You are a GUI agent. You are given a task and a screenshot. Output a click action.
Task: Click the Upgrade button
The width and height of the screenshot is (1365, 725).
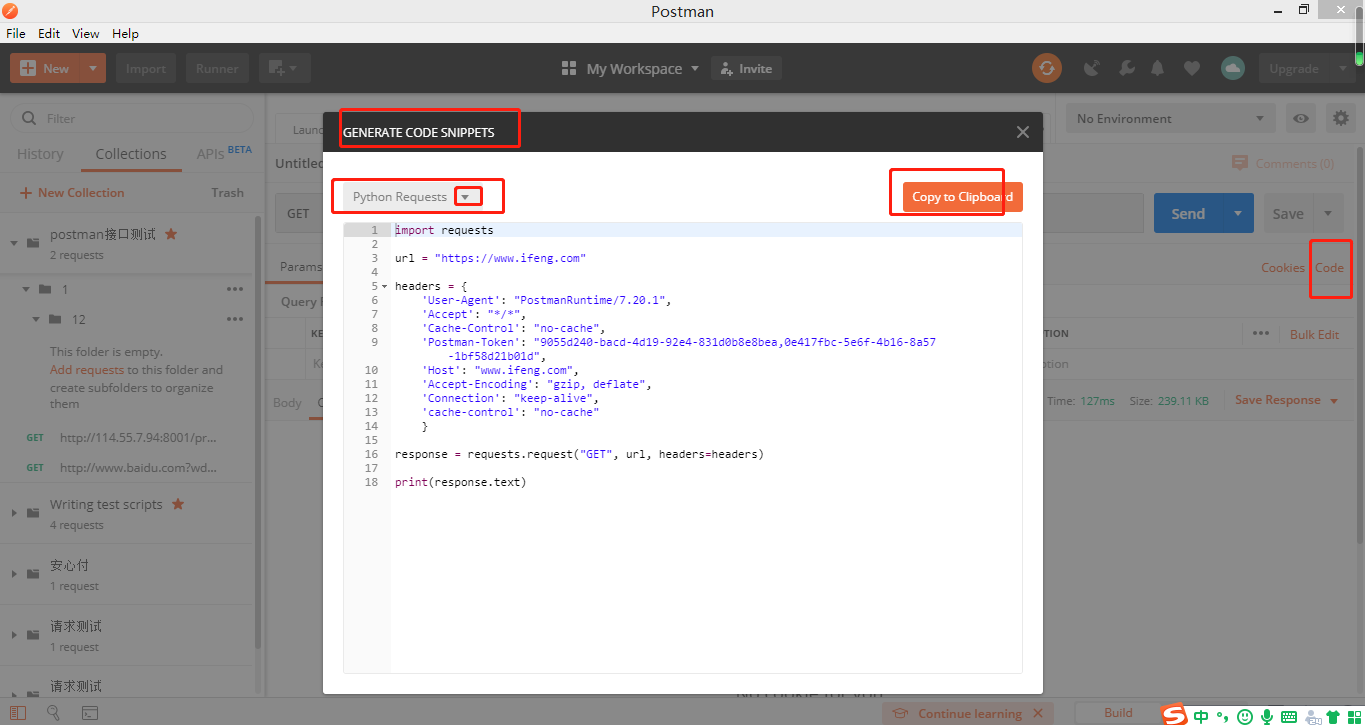(1294, 68)
